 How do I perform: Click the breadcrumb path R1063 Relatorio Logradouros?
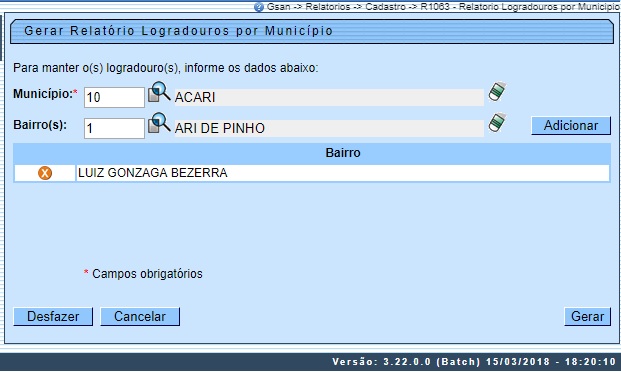(520, 7)
